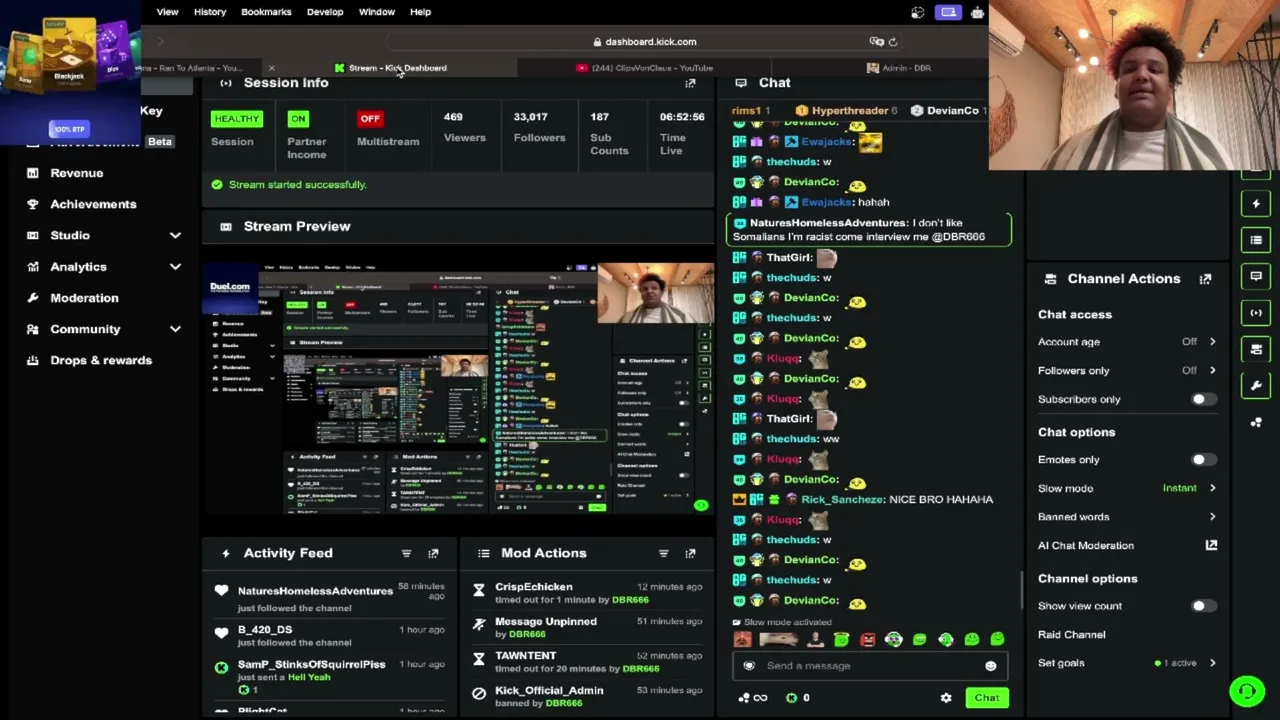
Task: Pop out the Channel Actions panel
Action: [x=1205, y=279]
